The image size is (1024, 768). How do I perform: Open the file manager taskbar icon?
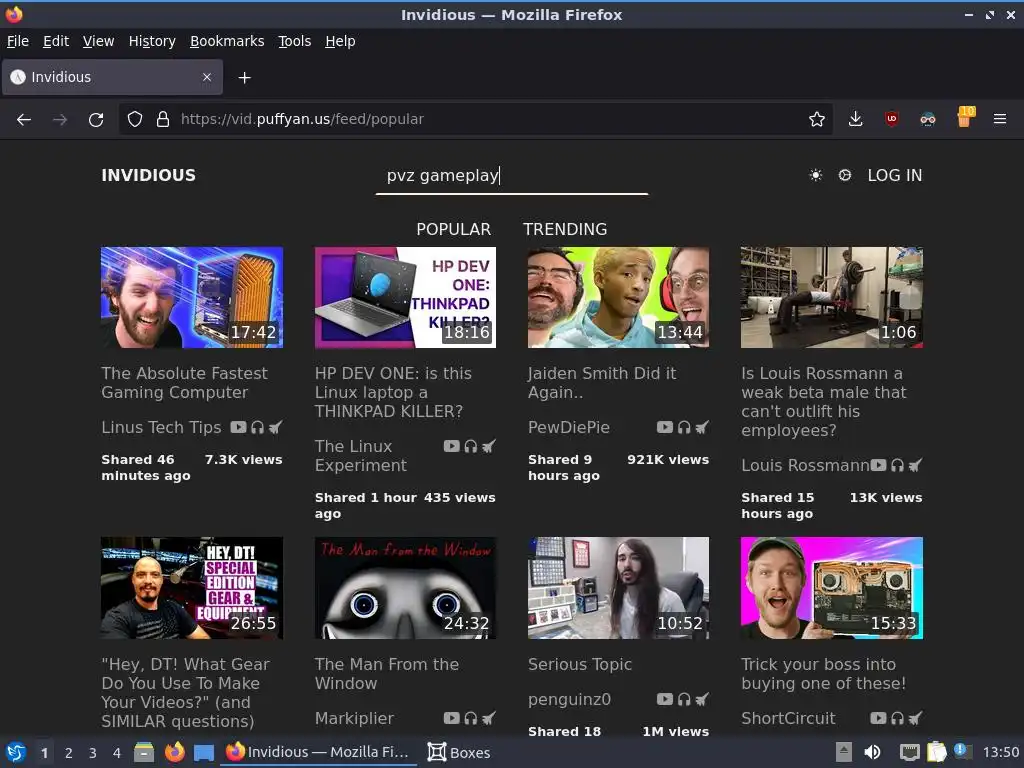pos(144,752)
